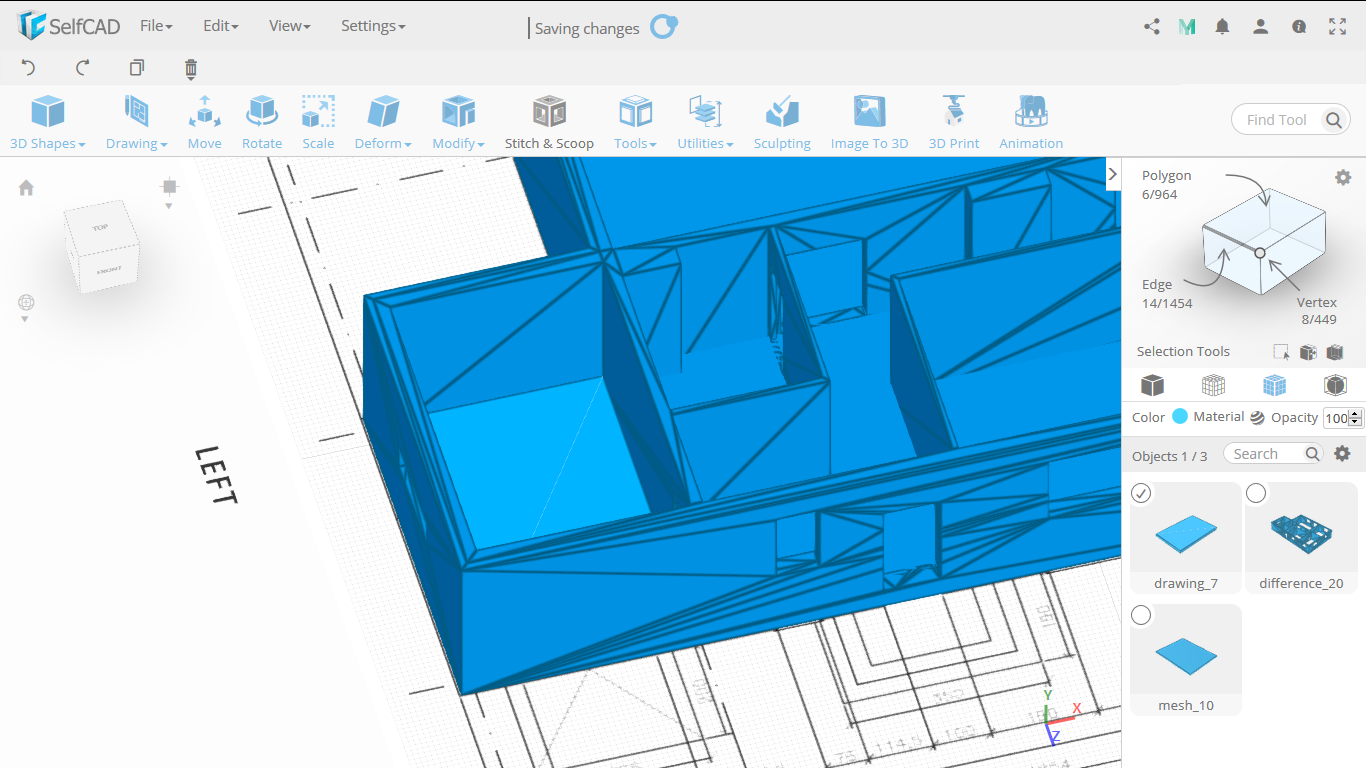The image size is (1366, 768).
Task: Open the Settings menu
Action: (373, 26)
